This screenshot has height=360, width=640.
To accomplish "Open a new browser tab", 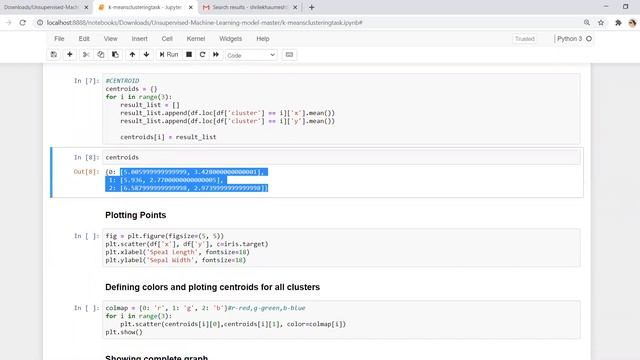I will 311,7.
